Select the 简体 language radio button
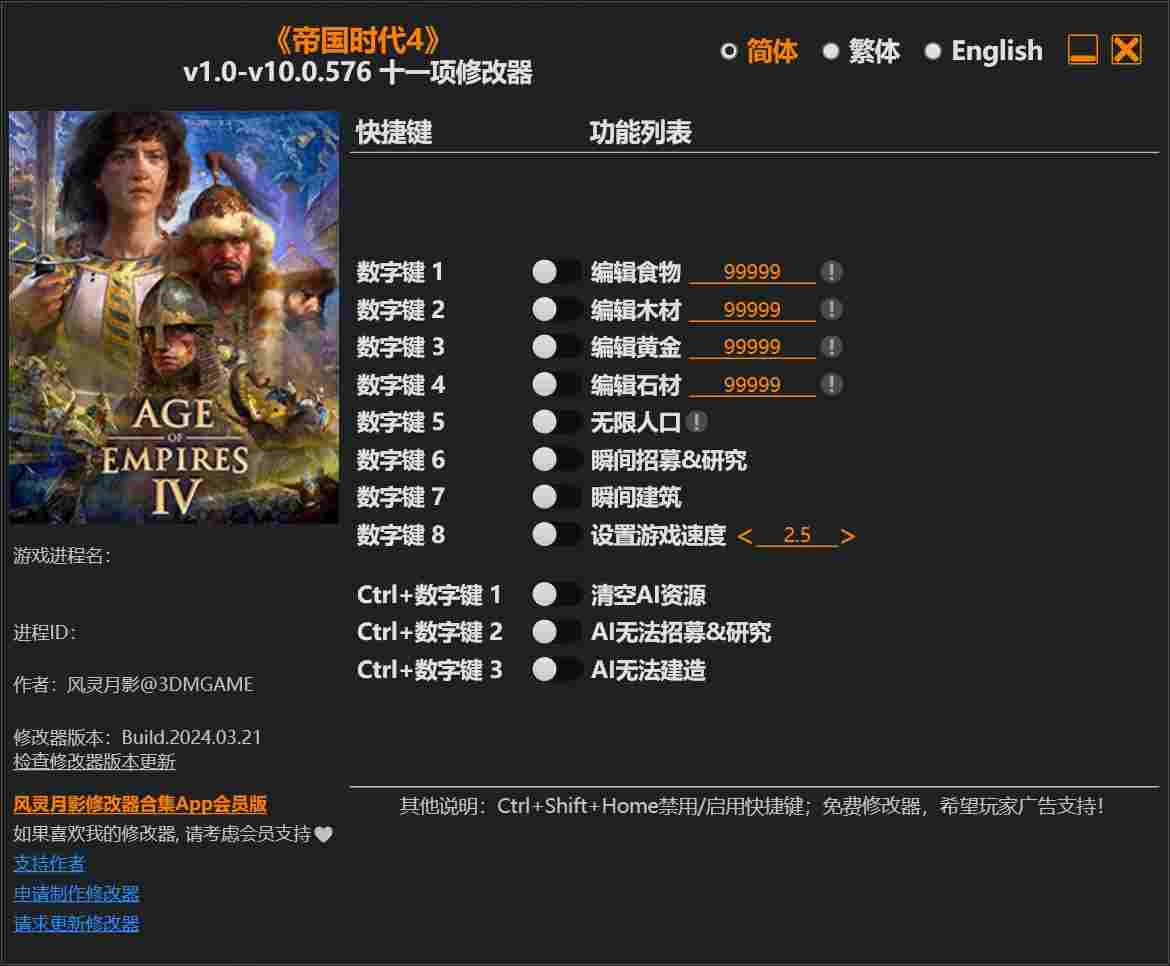The height and width of the screenshot is (966, 1170). click(x=729, y=51)
